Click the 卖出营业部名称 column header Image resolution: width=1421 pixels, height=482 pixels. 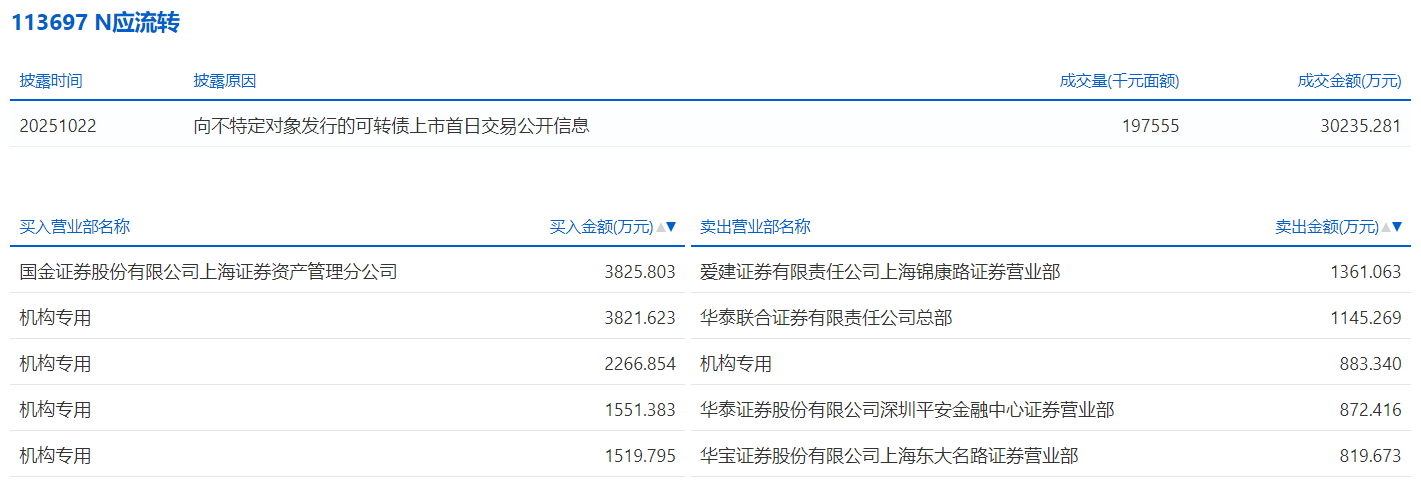(755, 227)
